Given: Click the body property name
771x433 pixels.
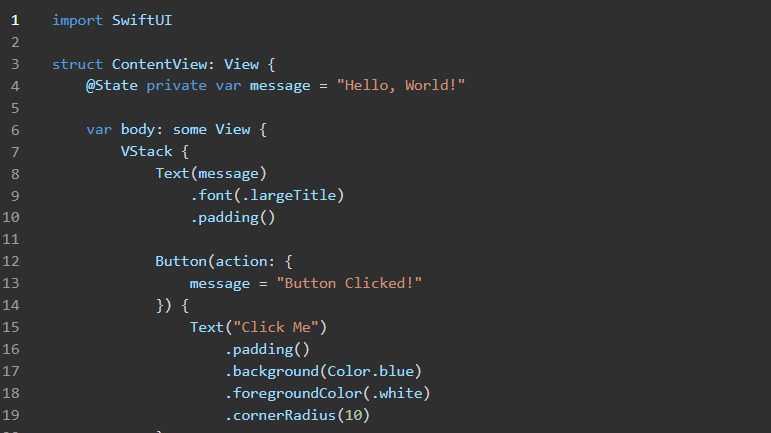Looking at the screenshot, I should click(x=138, y=129).
